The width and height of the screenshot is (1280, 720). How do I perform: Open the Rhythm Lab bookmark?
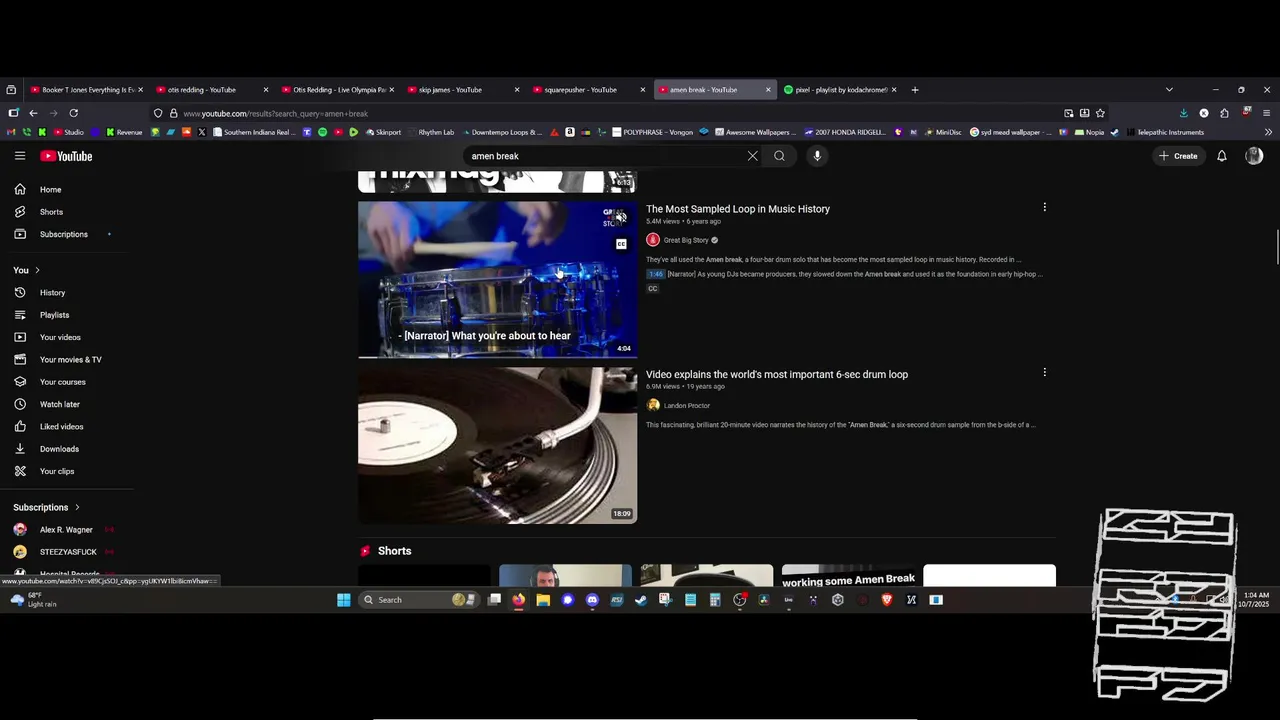click(431, 132)
